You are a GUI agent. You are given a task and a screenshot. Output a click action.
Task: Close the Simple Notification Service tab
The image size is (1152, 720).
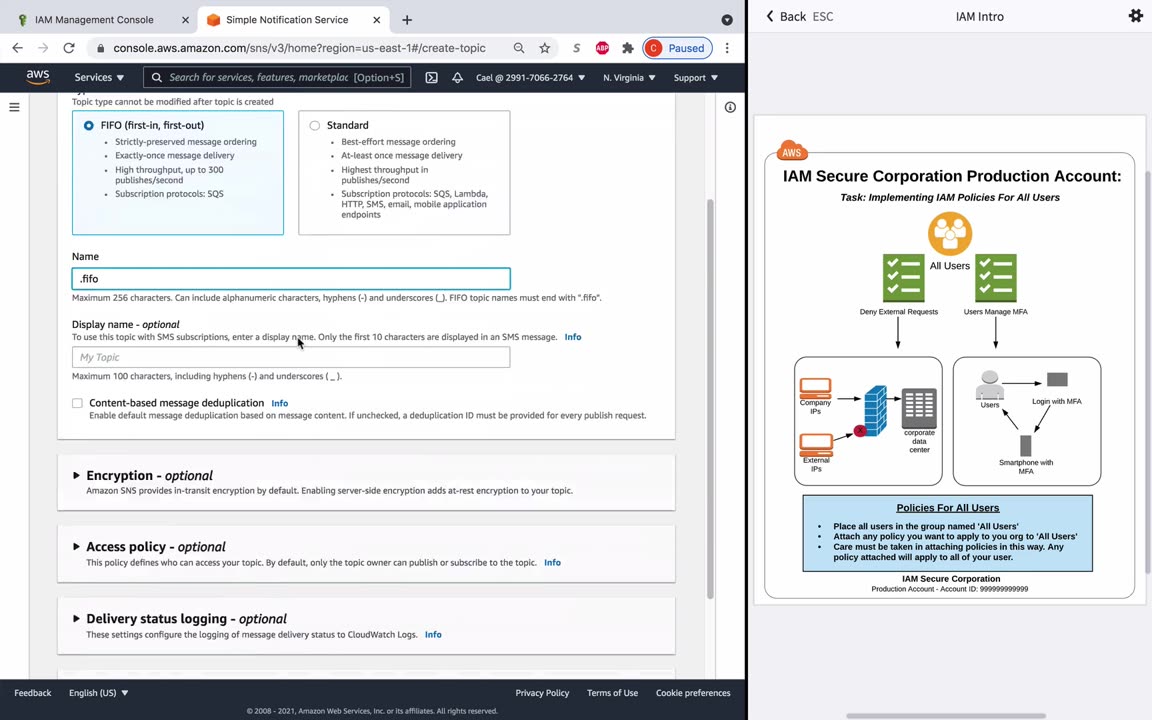376,20
